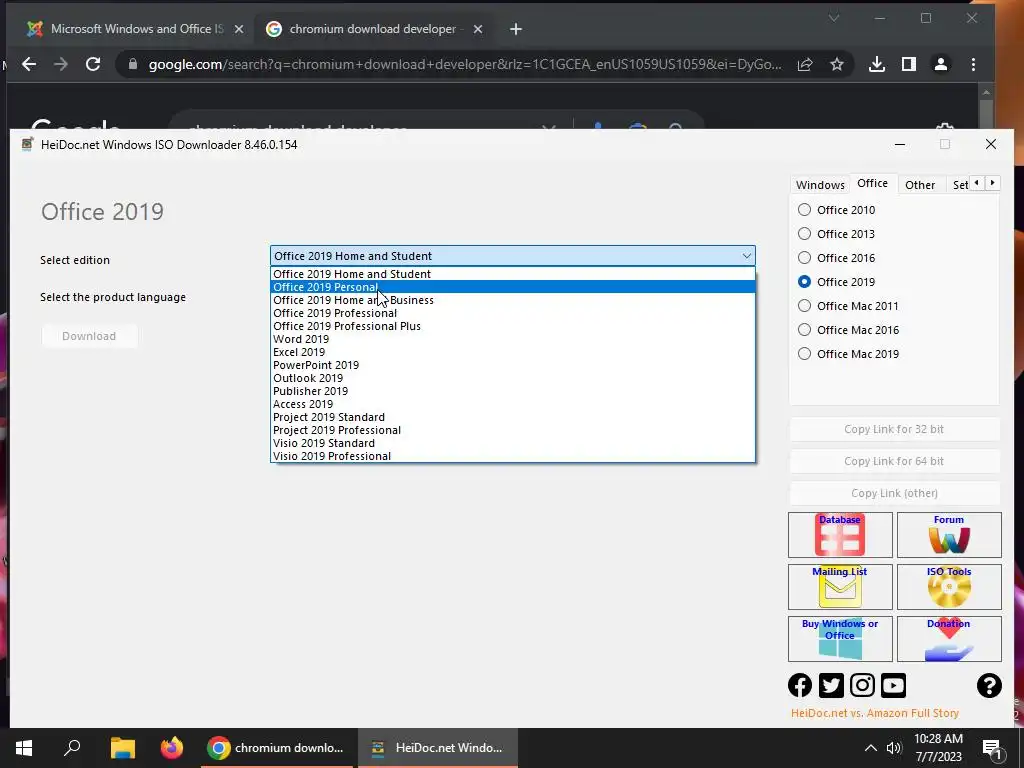Screen dimensions: 1024x768
Task: Choose Office 2019 Personal from list
Action: point(513,287)
